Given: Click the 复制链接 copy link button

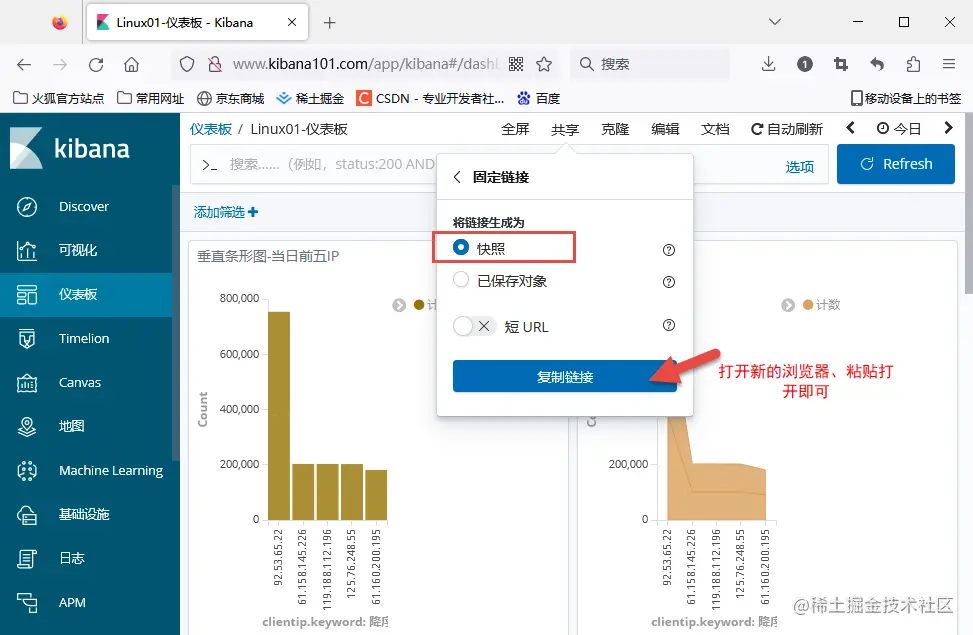Looking at the screenshot, I should 565,376.
